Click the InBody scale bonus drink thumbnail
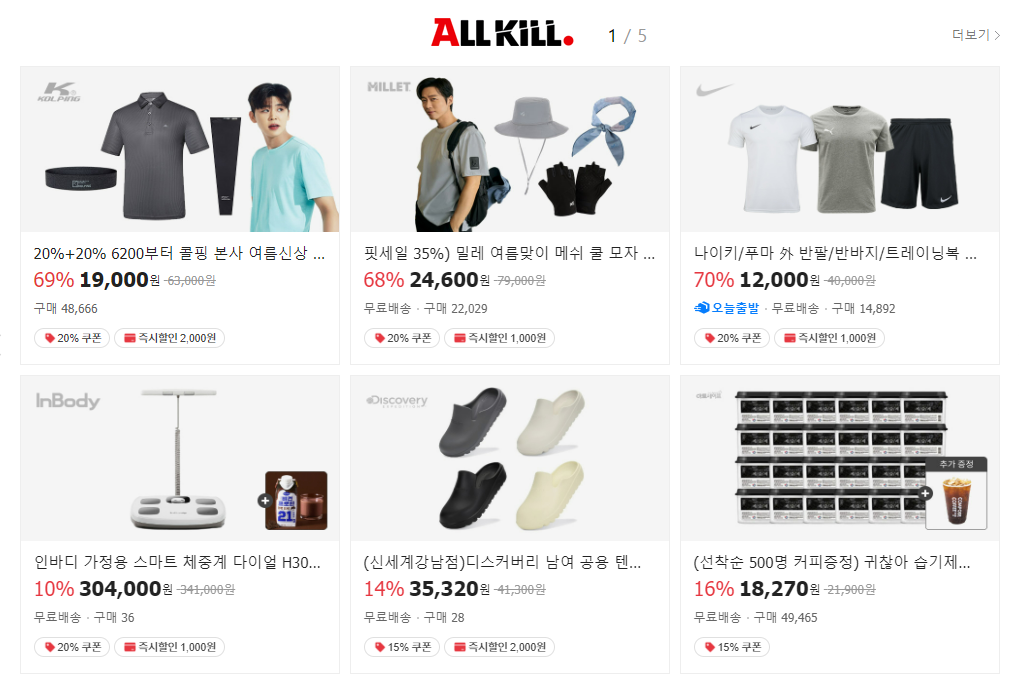The image size is (1019, 694). click(x=296, y=500)
